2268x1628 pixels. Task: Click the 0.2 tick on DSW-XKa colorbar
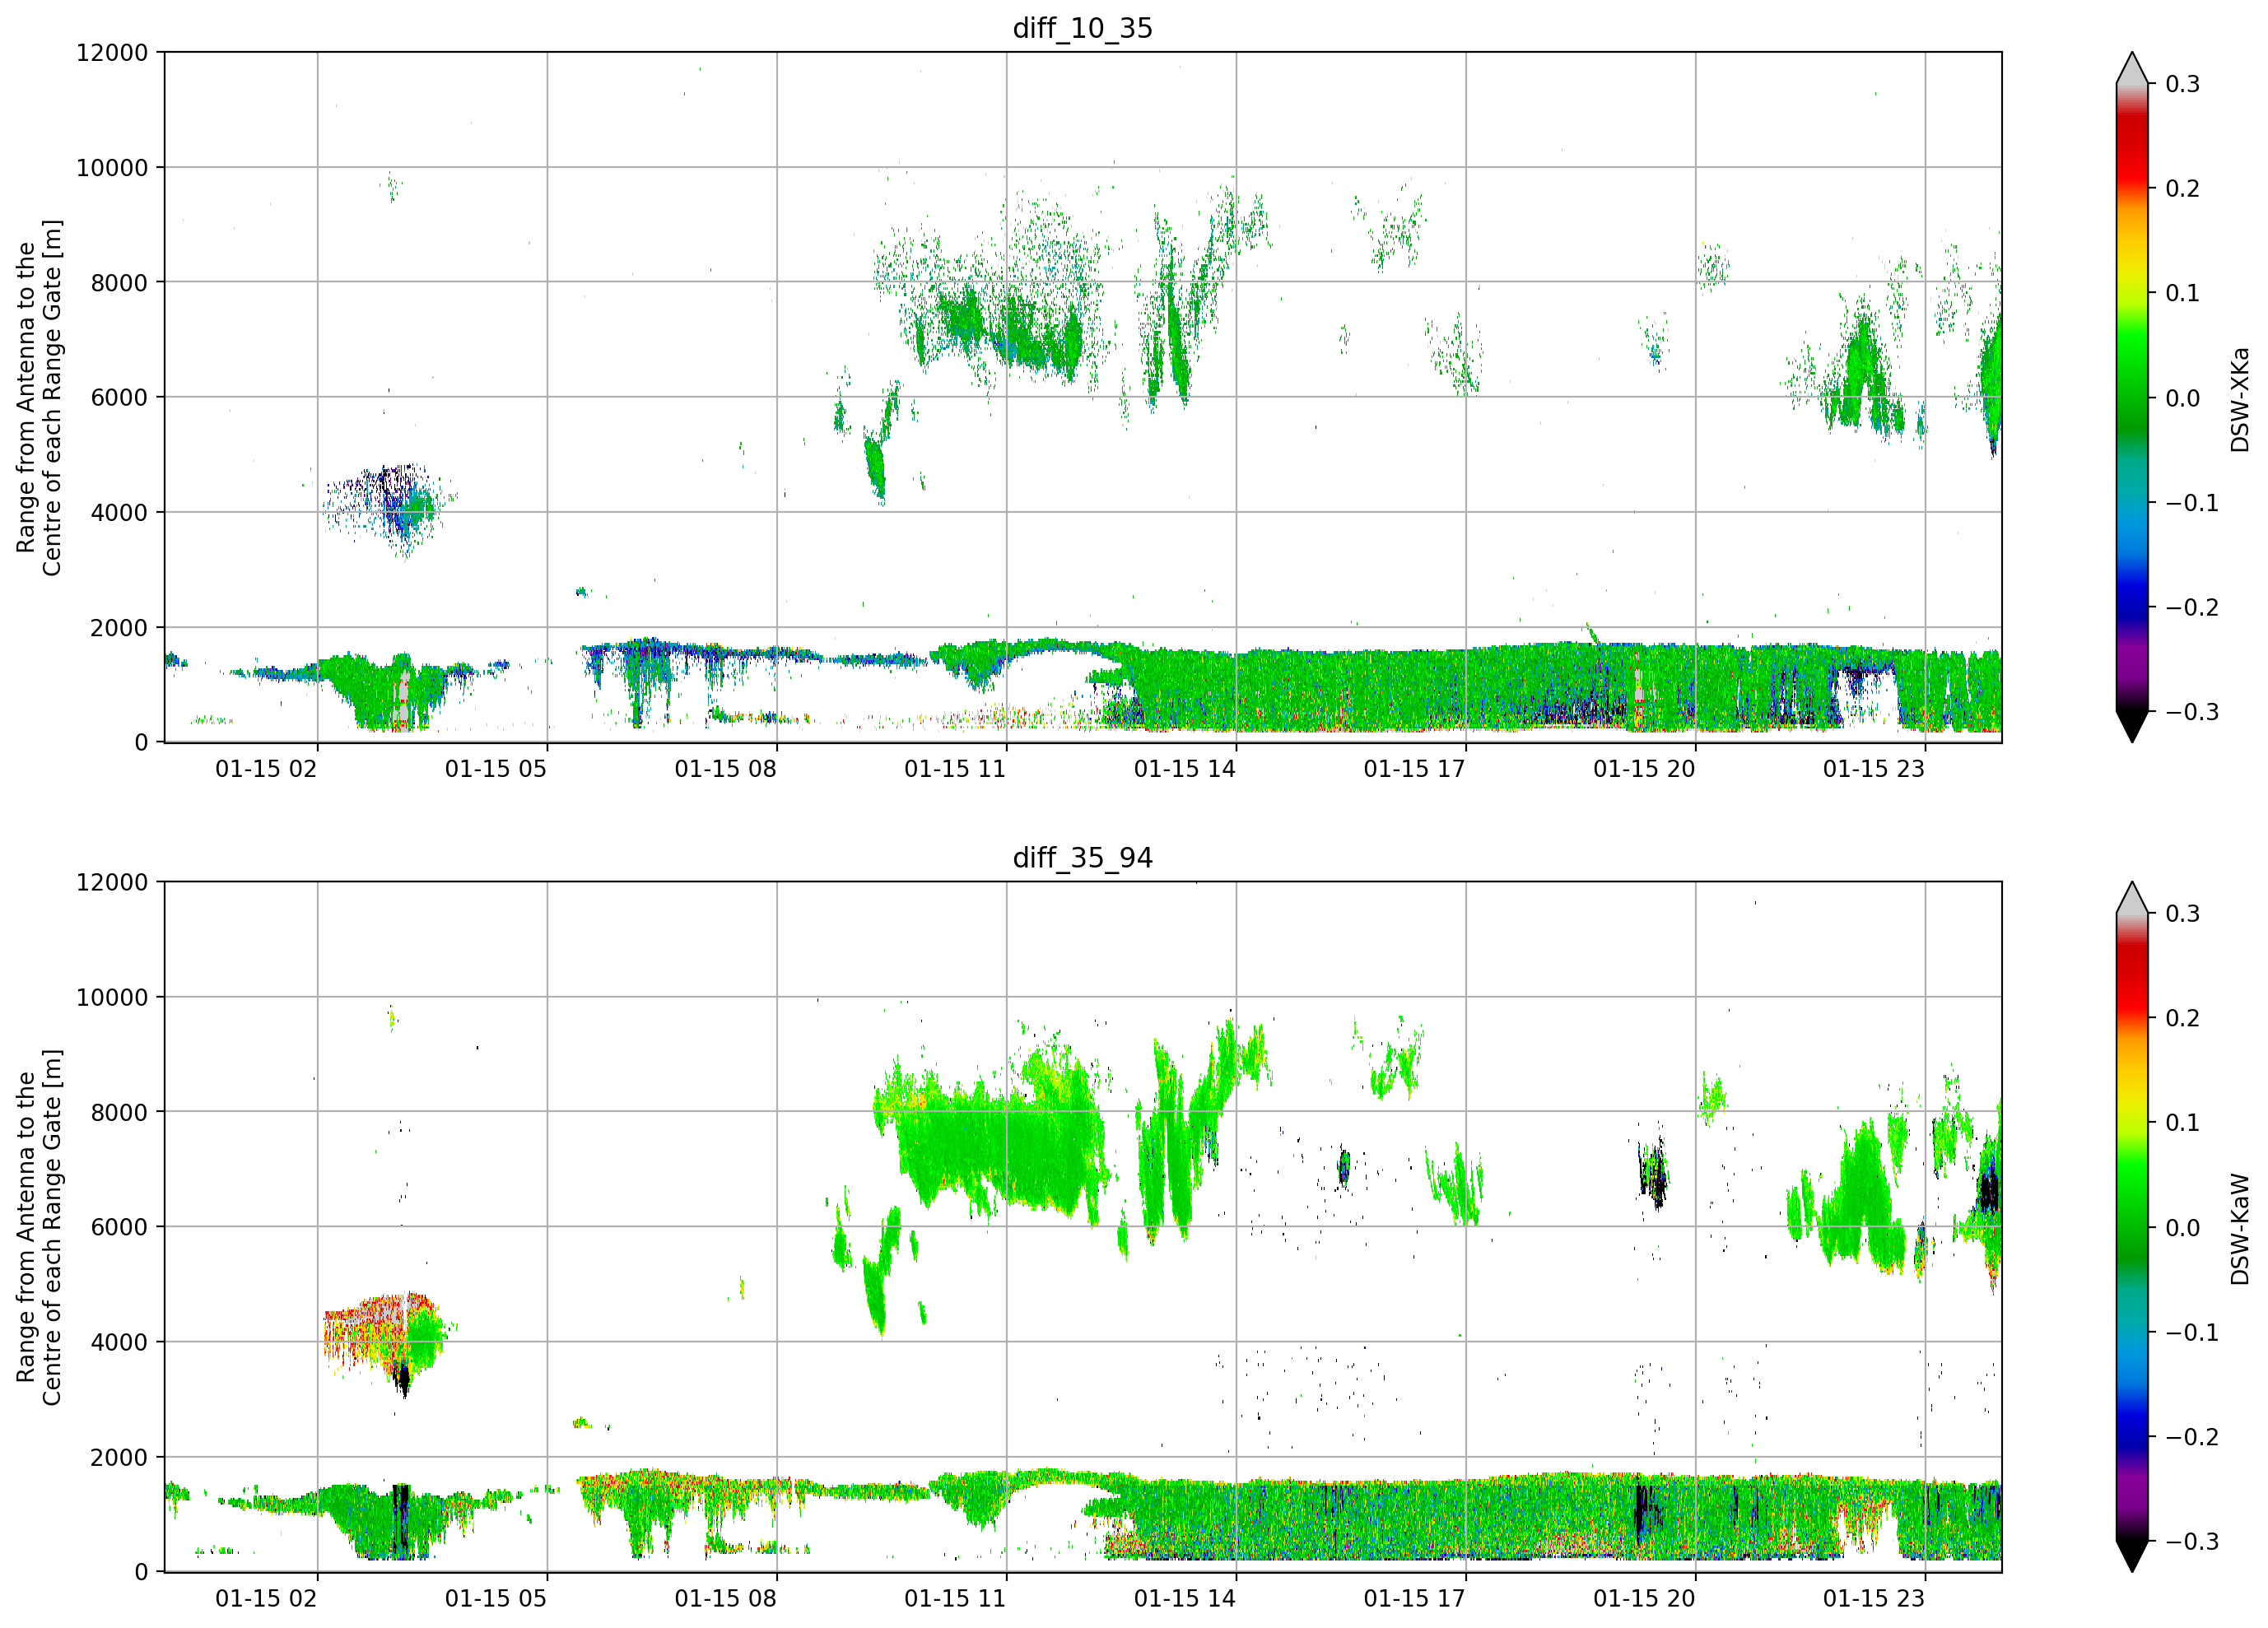(2182, 188)
